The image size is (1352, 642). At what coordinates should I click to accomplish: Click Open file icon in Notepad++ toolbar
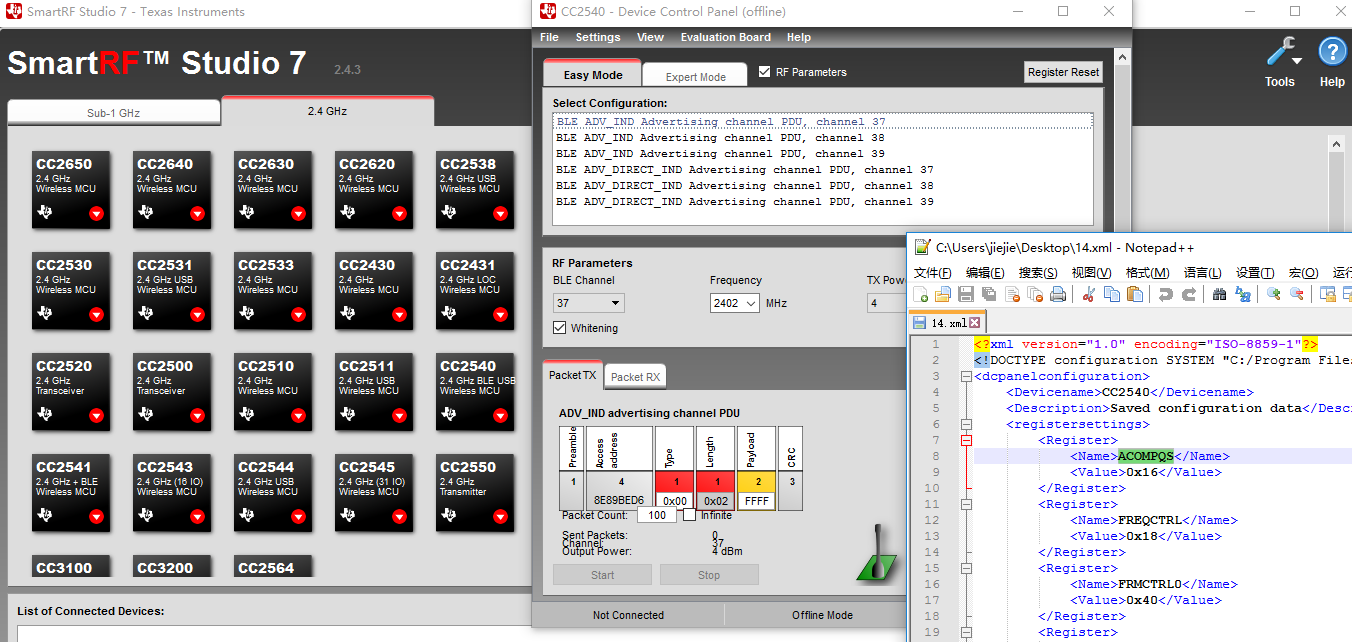point(943,294)
